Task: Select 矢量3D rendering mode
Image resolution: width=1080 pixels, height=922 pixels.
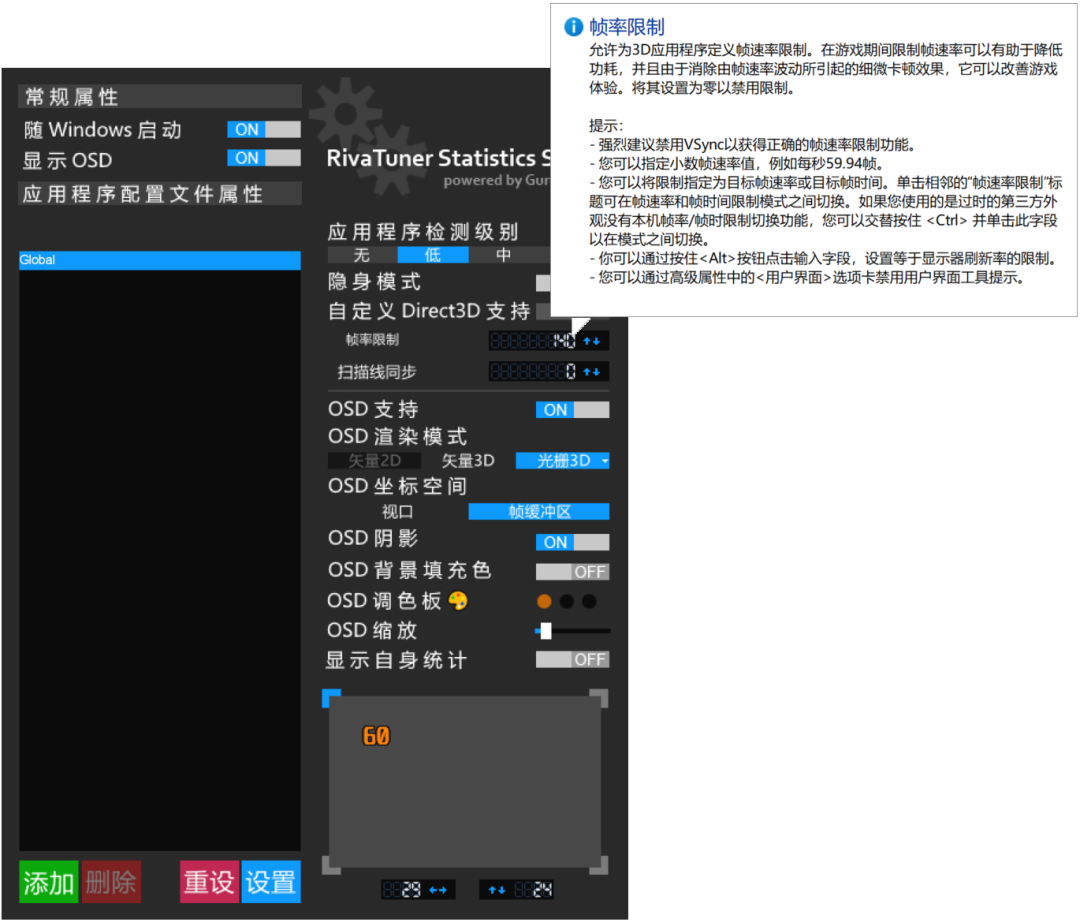Action: coord(468,461)
